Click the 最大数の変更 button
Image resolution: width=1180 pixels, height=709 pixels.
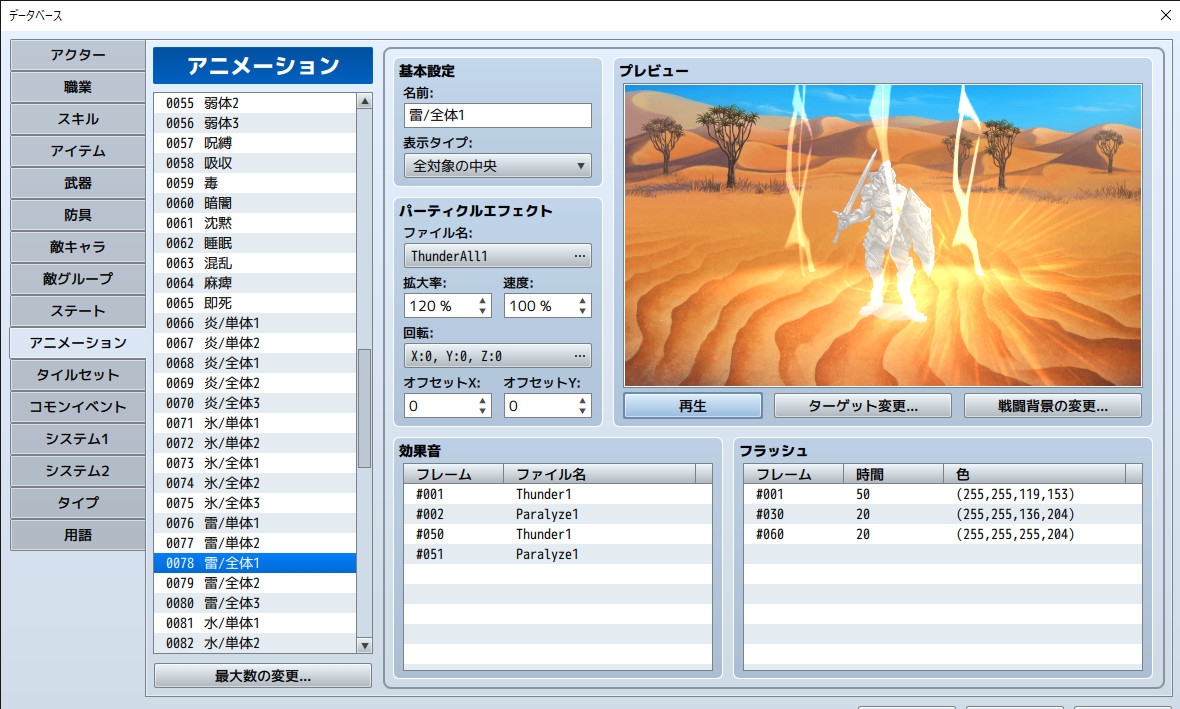click(x=262, y=675)
